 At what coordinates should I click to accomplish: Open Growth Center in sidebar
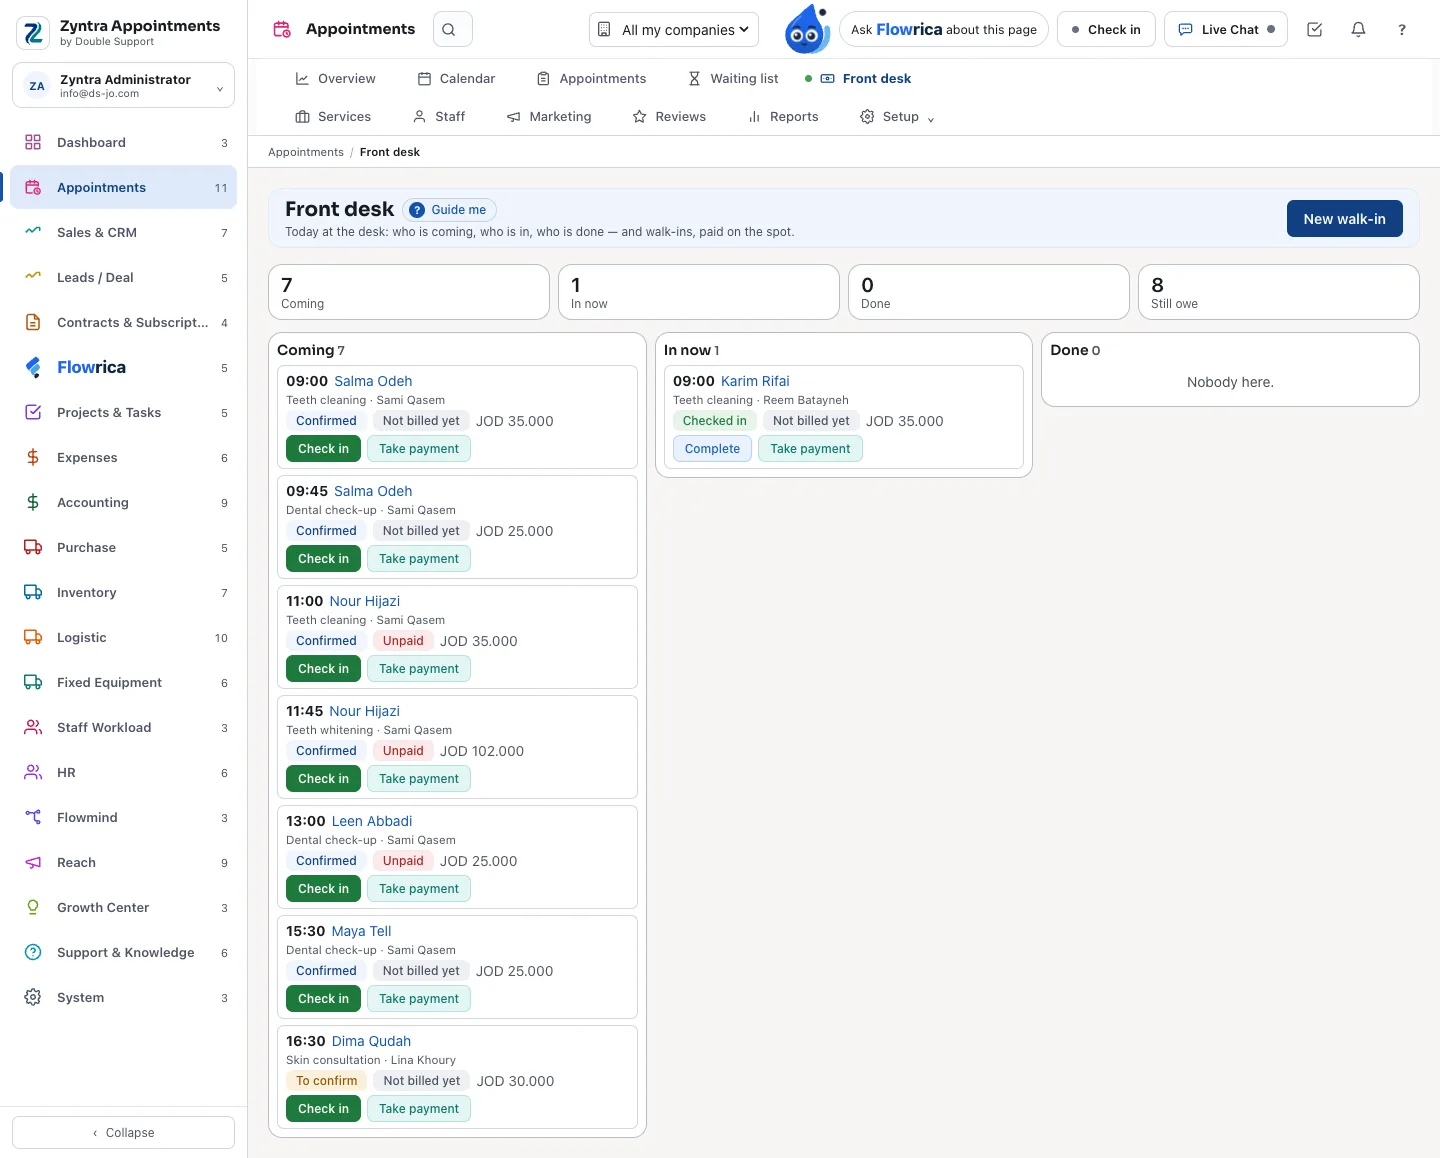click(124, 908)
